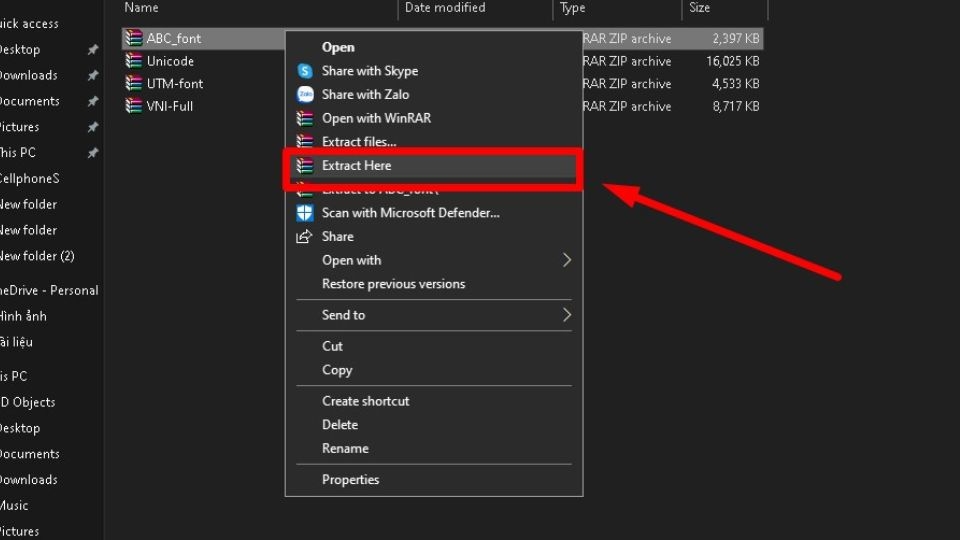This screenshot has width=960, height=540.
Task: Click the 16,025 KB size cell
Action: [733, 61]
